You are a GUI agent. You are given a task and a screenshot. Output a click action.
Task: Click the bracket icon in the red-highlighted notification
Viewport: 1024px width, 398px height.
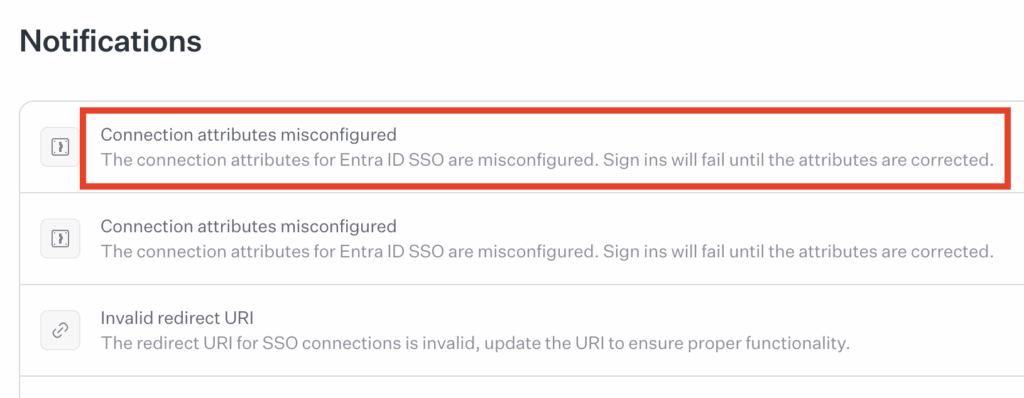pyautogui.click(x=60, y=147)
